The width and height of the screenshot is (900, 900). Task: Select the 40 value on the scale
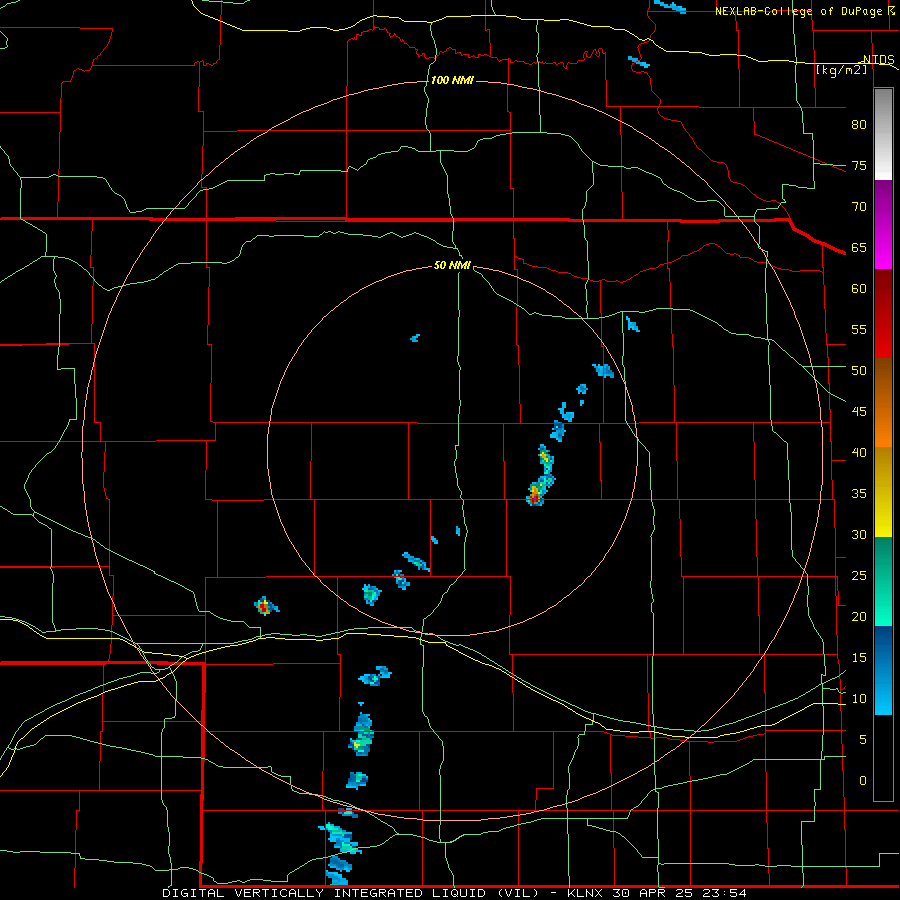(x=859, y=452)
